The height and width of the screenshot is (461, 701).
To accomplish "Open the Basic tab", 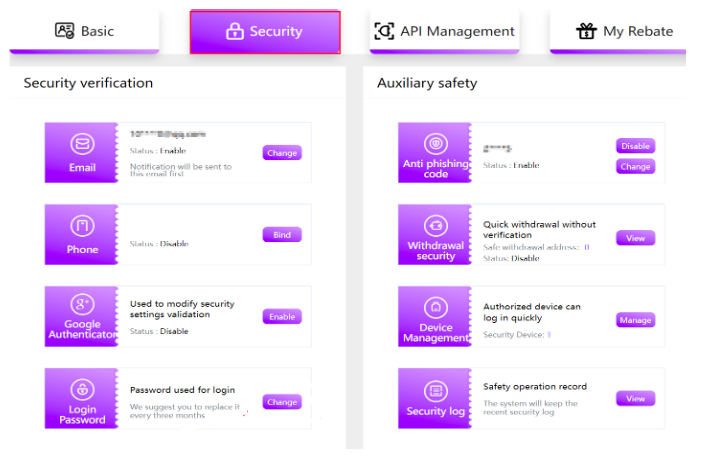I will 85,31.
